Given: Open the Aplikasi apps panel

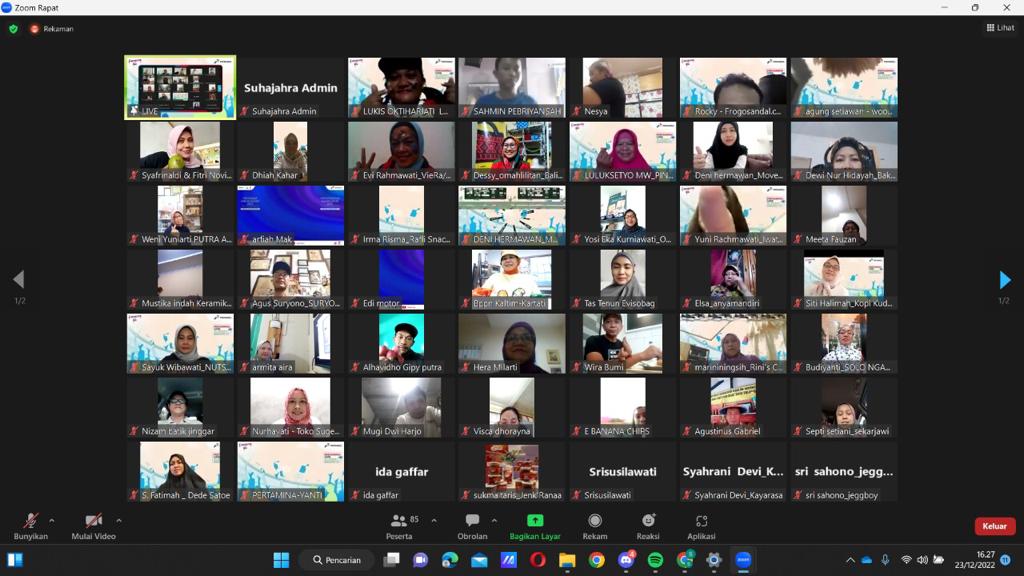Looking at the screenshot, I should (x=701, y=525).
